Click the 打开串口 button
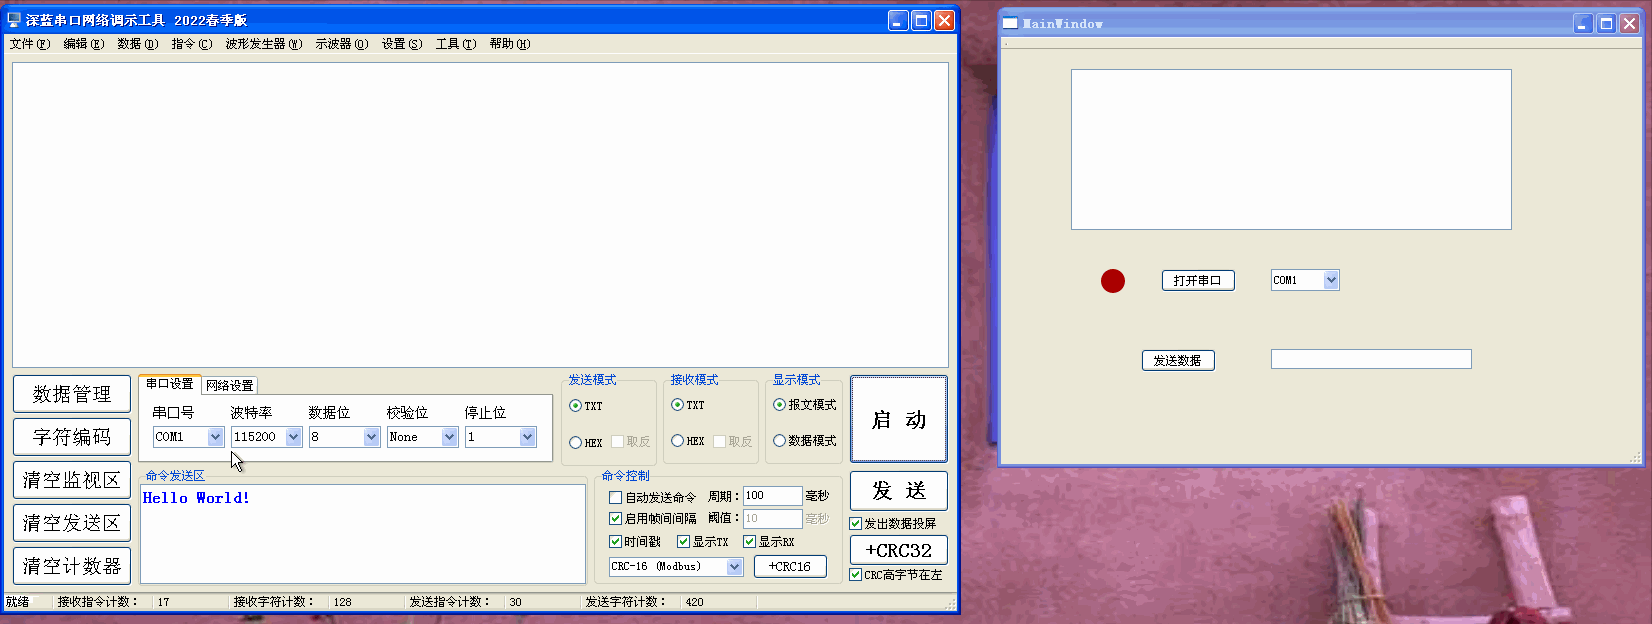Viewport: 1652px width, 624px height. click(1197, 280)
